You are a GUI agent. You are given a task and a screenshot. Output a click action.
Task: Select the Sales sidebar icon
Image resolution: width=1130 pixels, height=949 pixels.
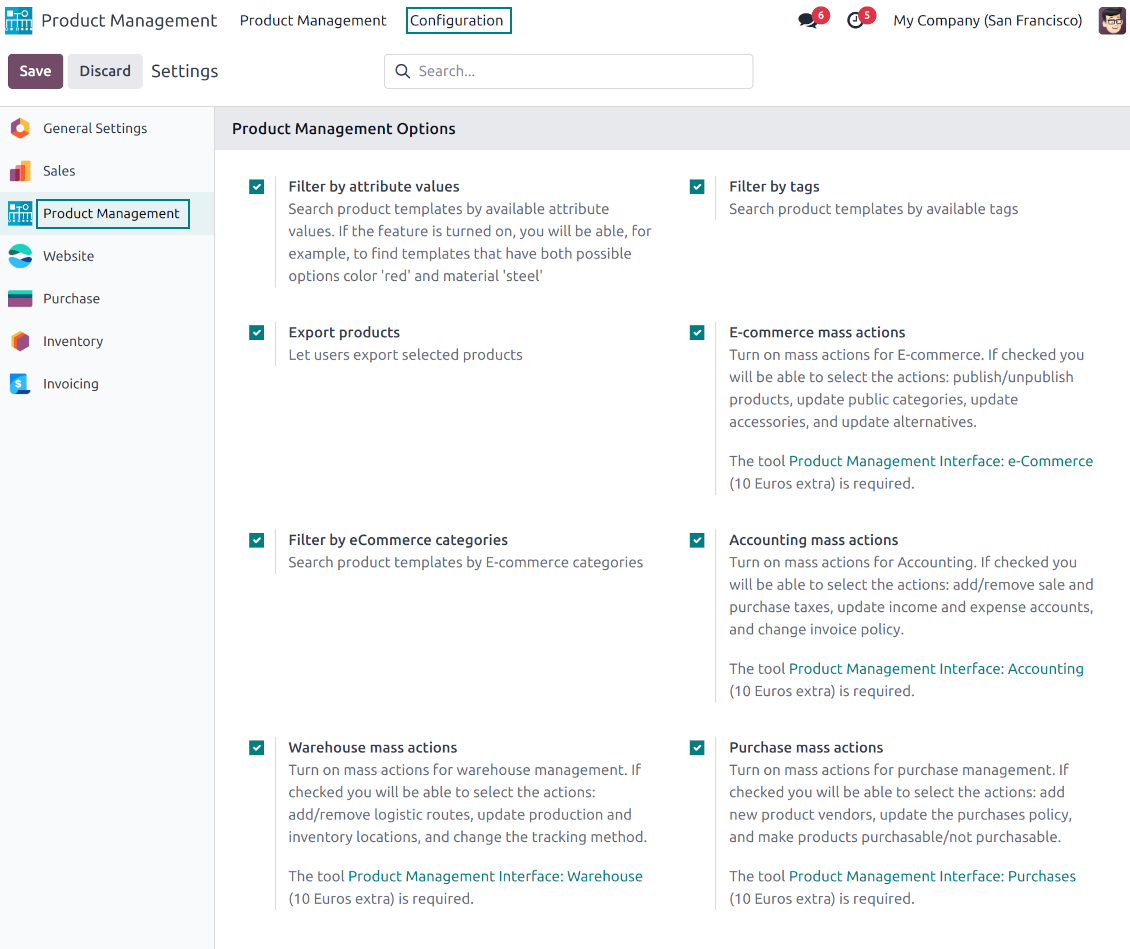pos(20,171)
